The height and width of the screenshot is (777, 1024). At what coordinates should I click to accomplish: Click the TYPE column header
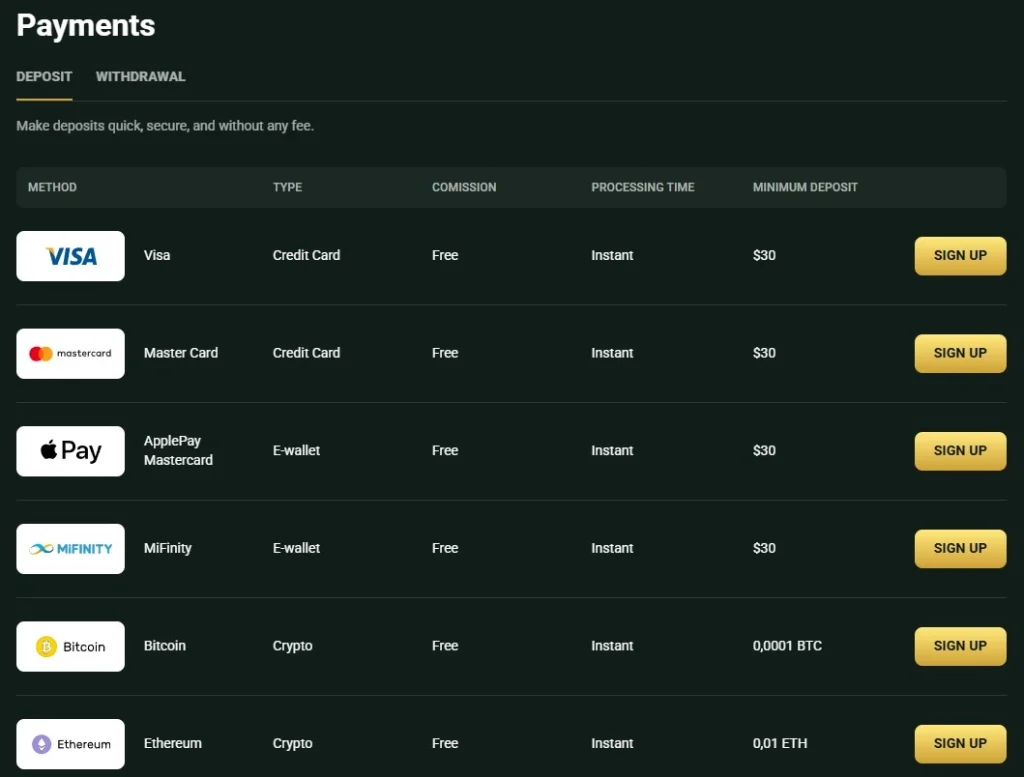tap(287, 187)
